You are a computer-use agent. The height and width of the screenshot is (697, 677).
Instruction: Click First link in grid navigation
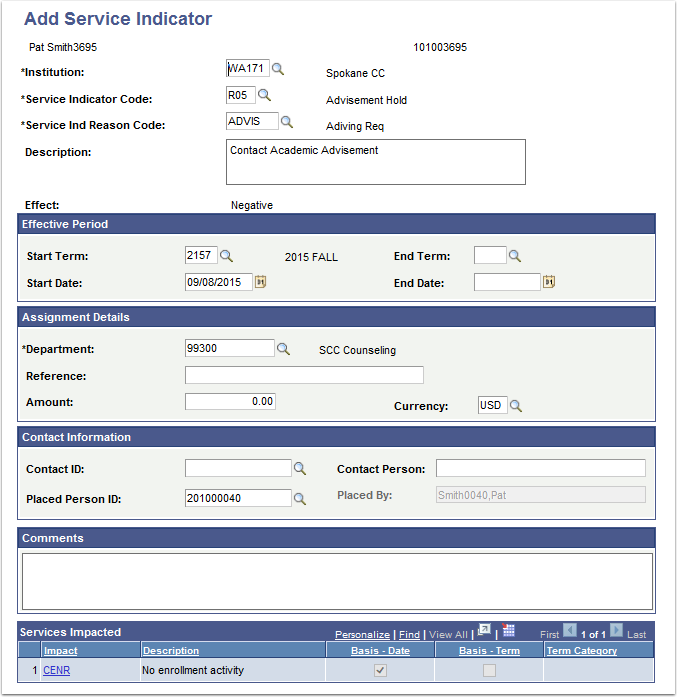(x=549, y=635)
